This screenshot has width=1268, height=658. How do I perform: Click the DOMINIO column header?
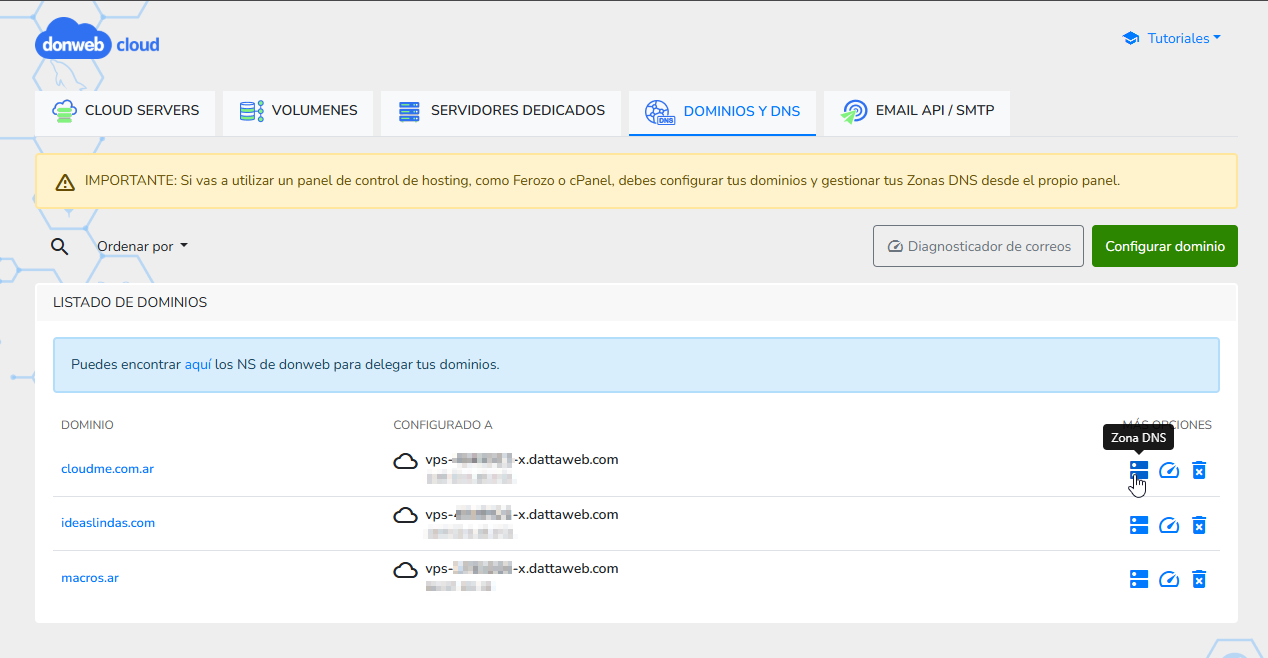[87, 425]
